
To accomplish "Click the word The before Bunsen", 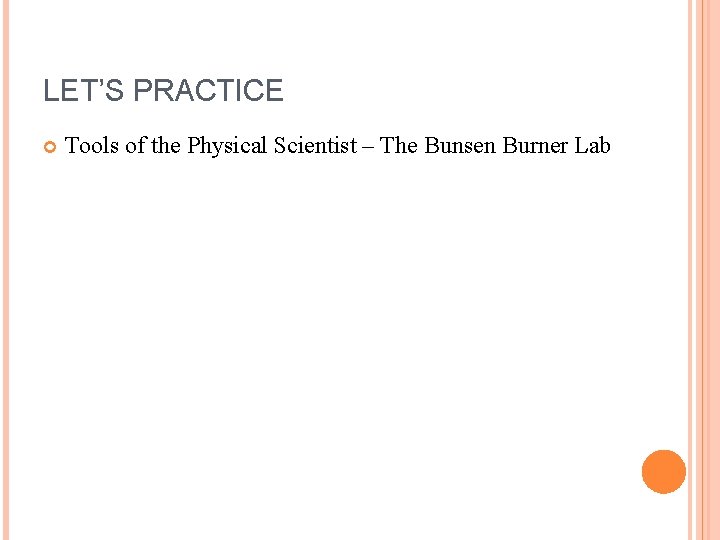I will [399, 146].
